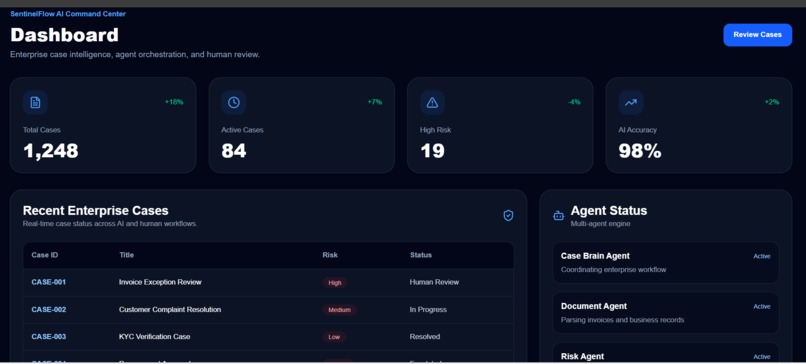The height and width of the screenshot is (364, 806).
Task: Click the 1,248 Total Cases value
Action: [51, 151]
